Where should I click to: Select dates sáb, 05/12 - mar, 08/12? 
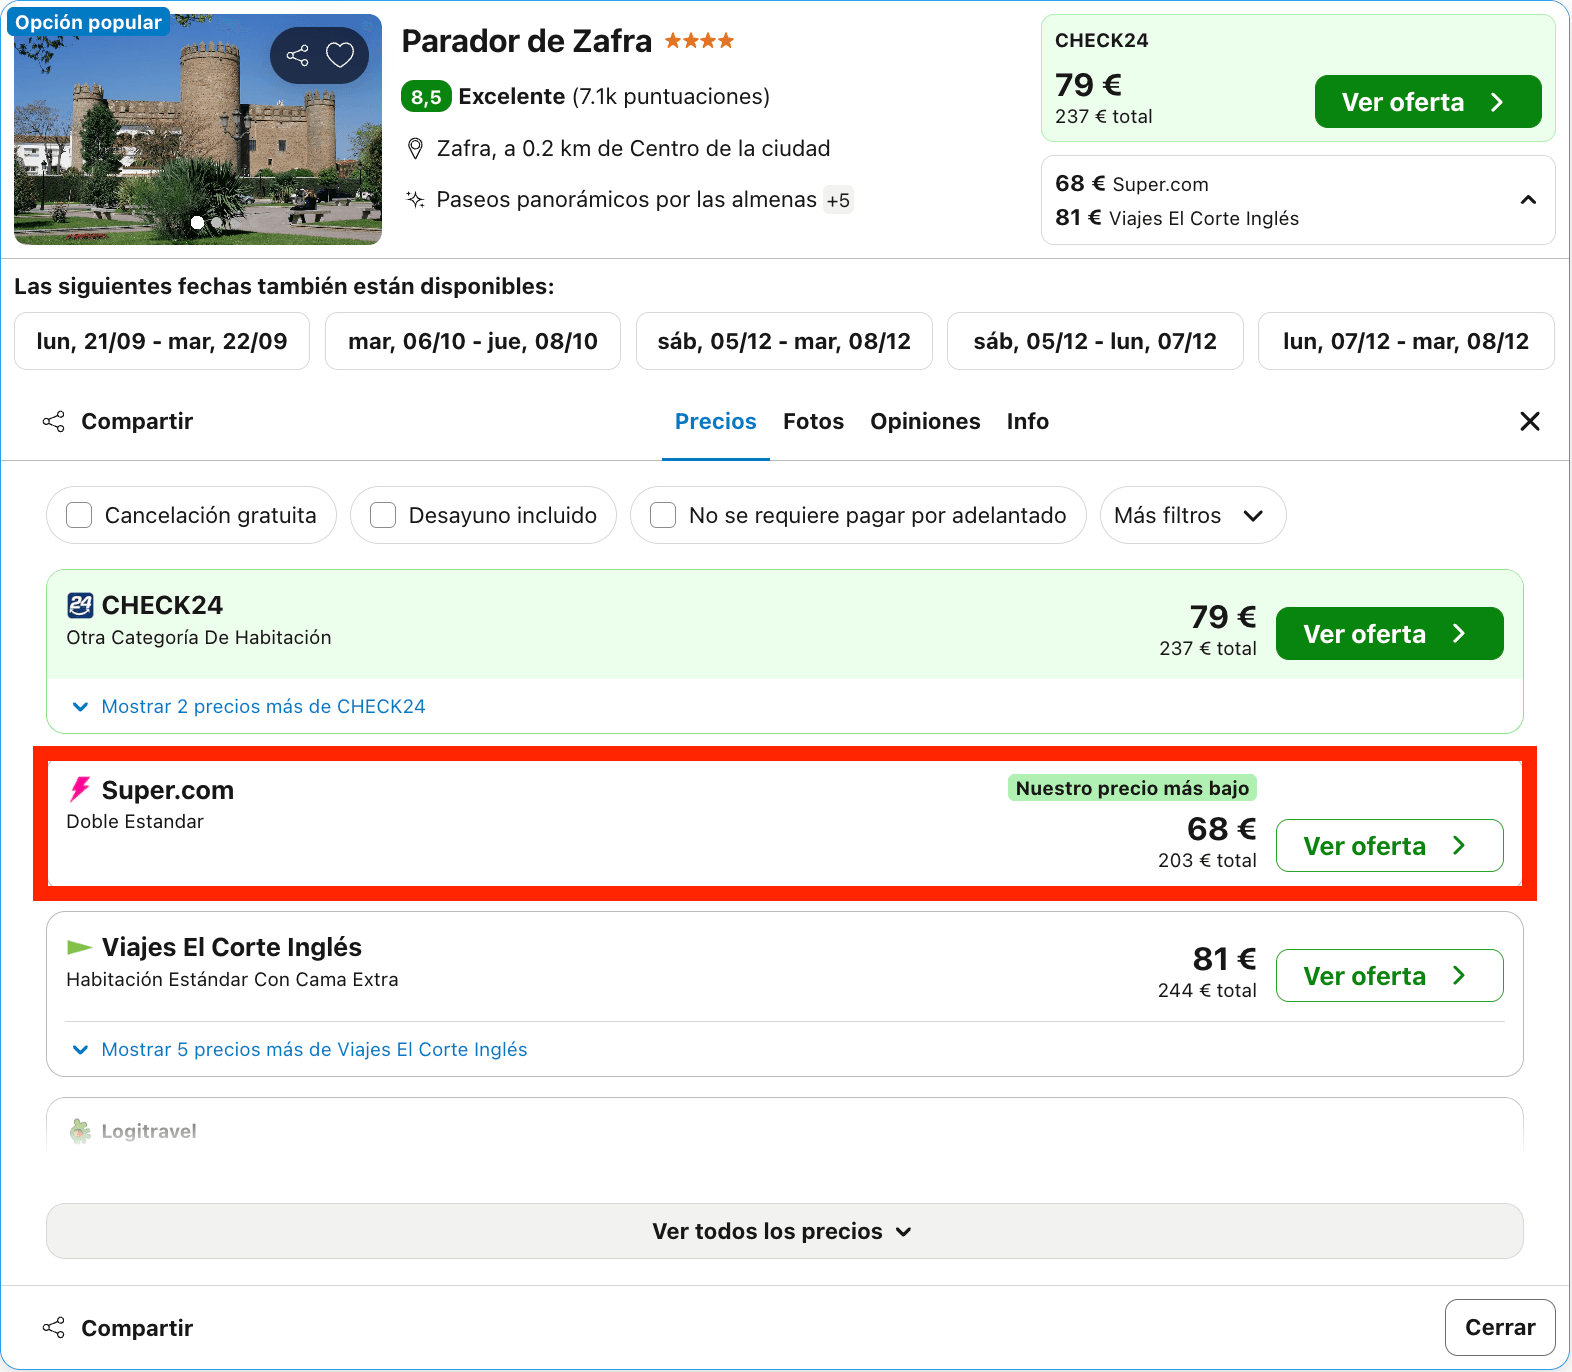coord(784,341)
